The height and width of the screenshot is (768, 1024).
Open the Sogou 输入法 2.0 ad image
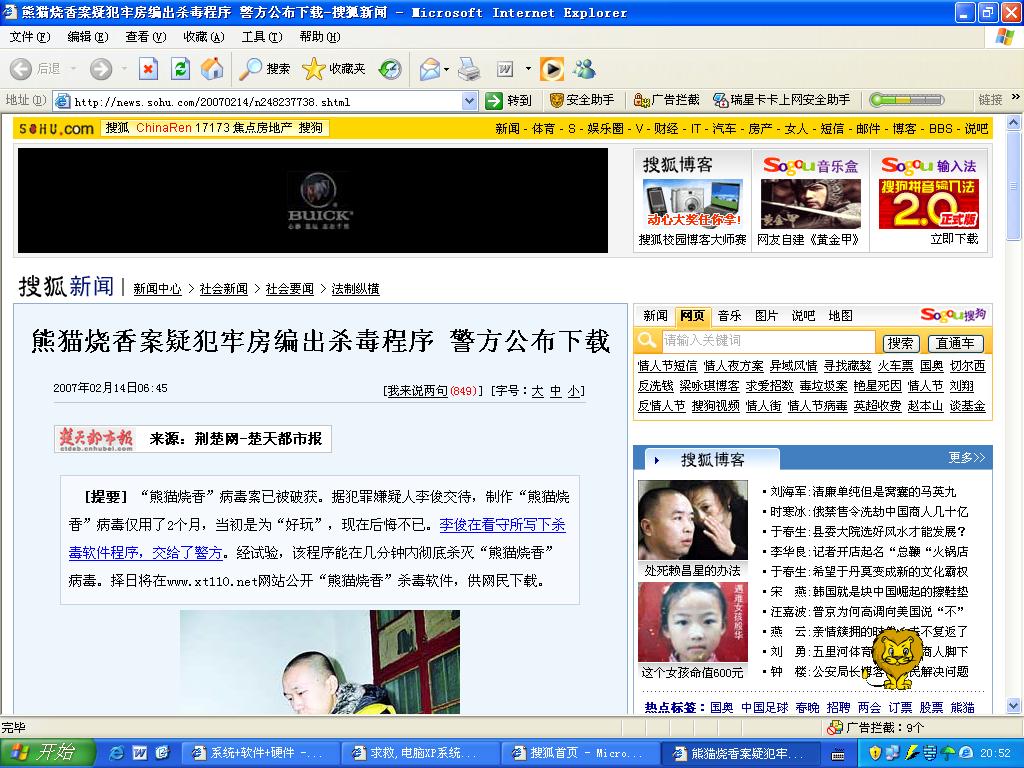(928, 204)
